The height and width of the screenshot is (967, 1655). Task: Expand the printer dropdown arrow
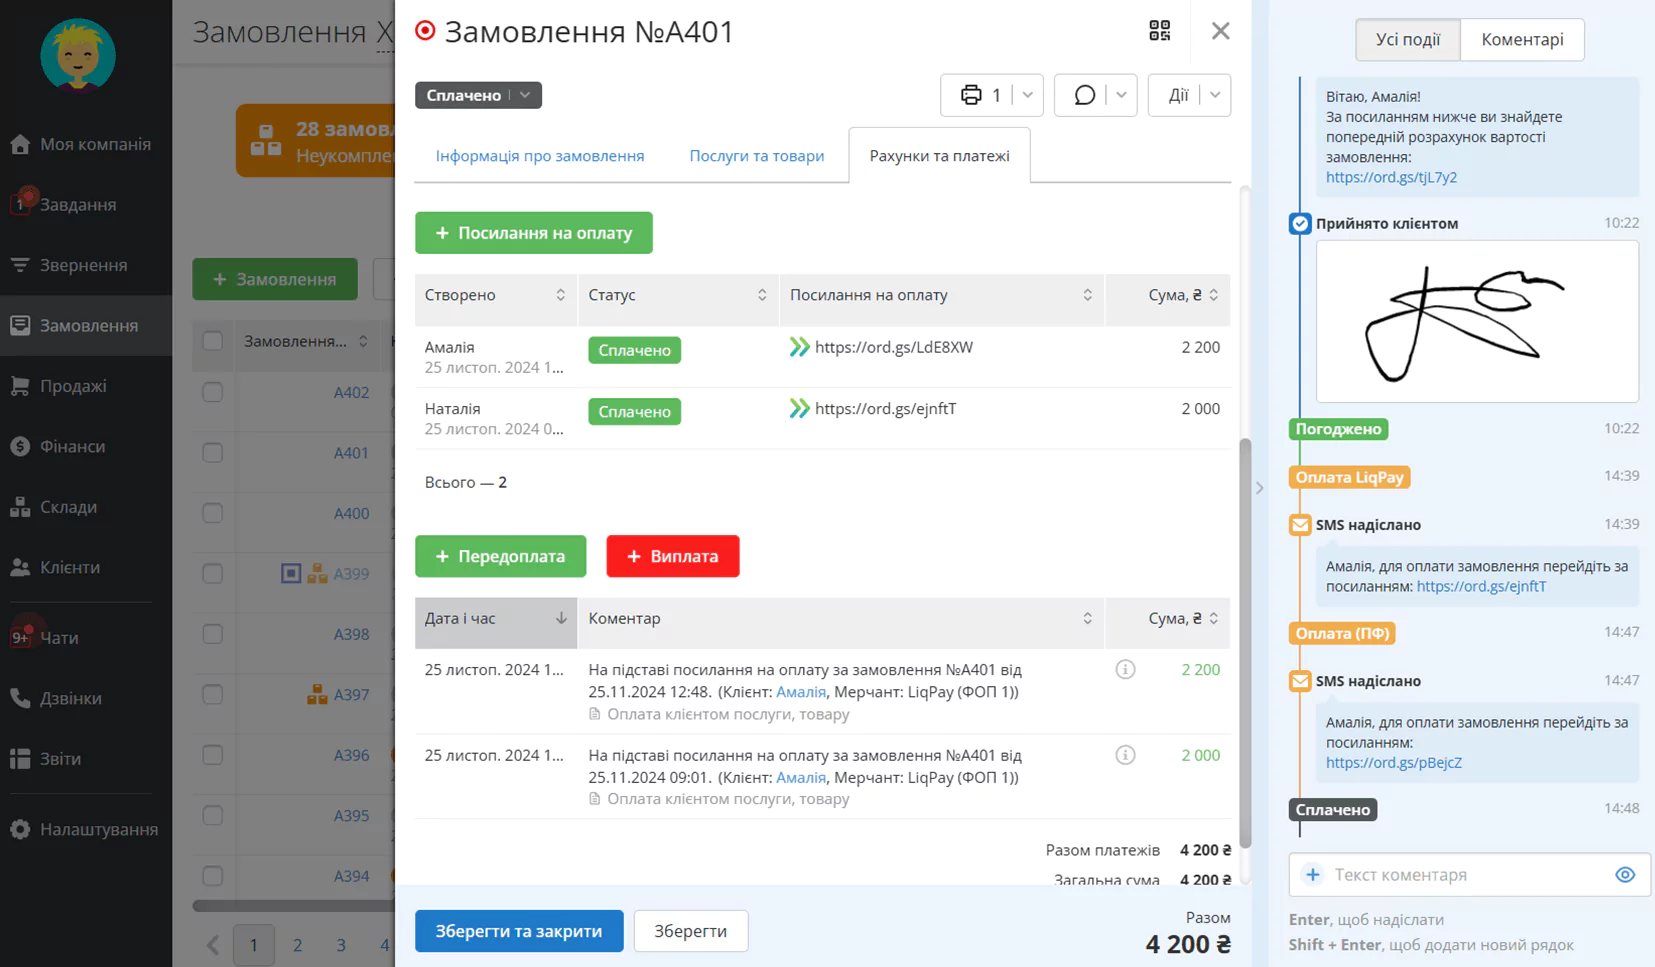pyautogui.click(x=1028, y=95)
